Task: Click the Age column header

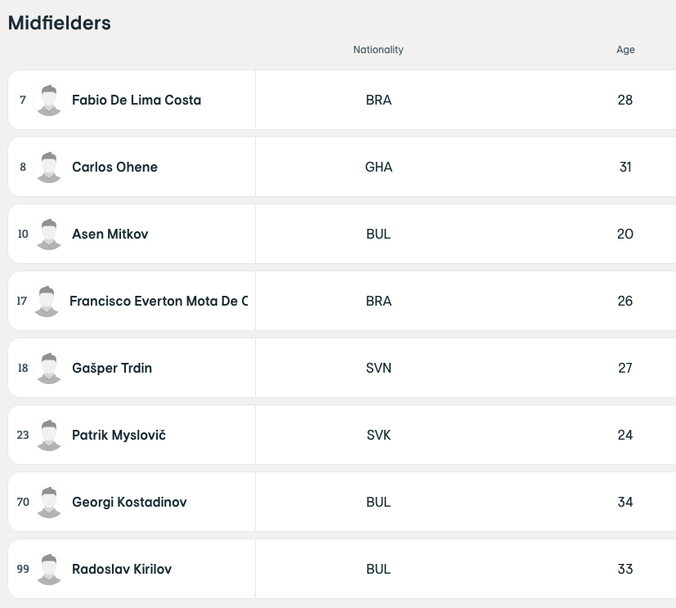Action: (625, 50)
